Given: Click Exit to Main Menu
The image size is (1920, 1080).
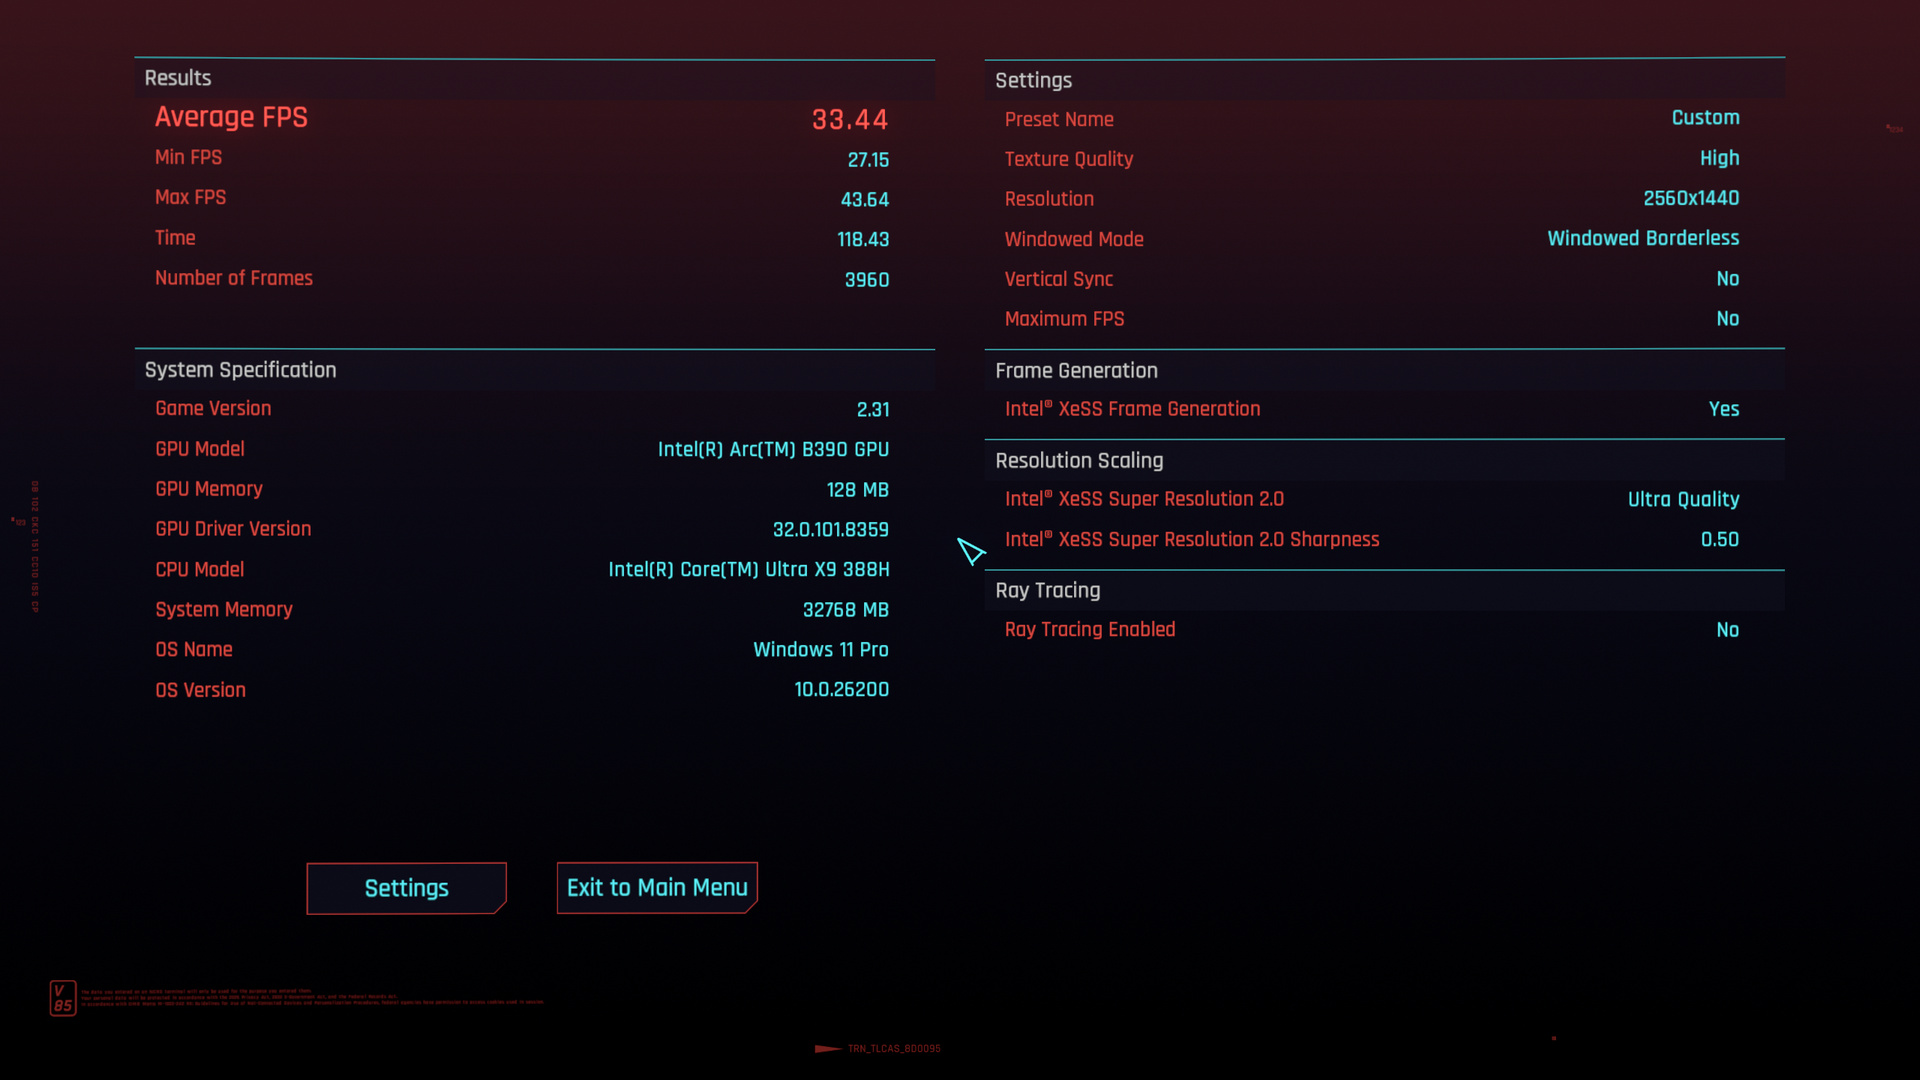Looking at the screenshot, I should pyautogui.click(x=656, y=887).
